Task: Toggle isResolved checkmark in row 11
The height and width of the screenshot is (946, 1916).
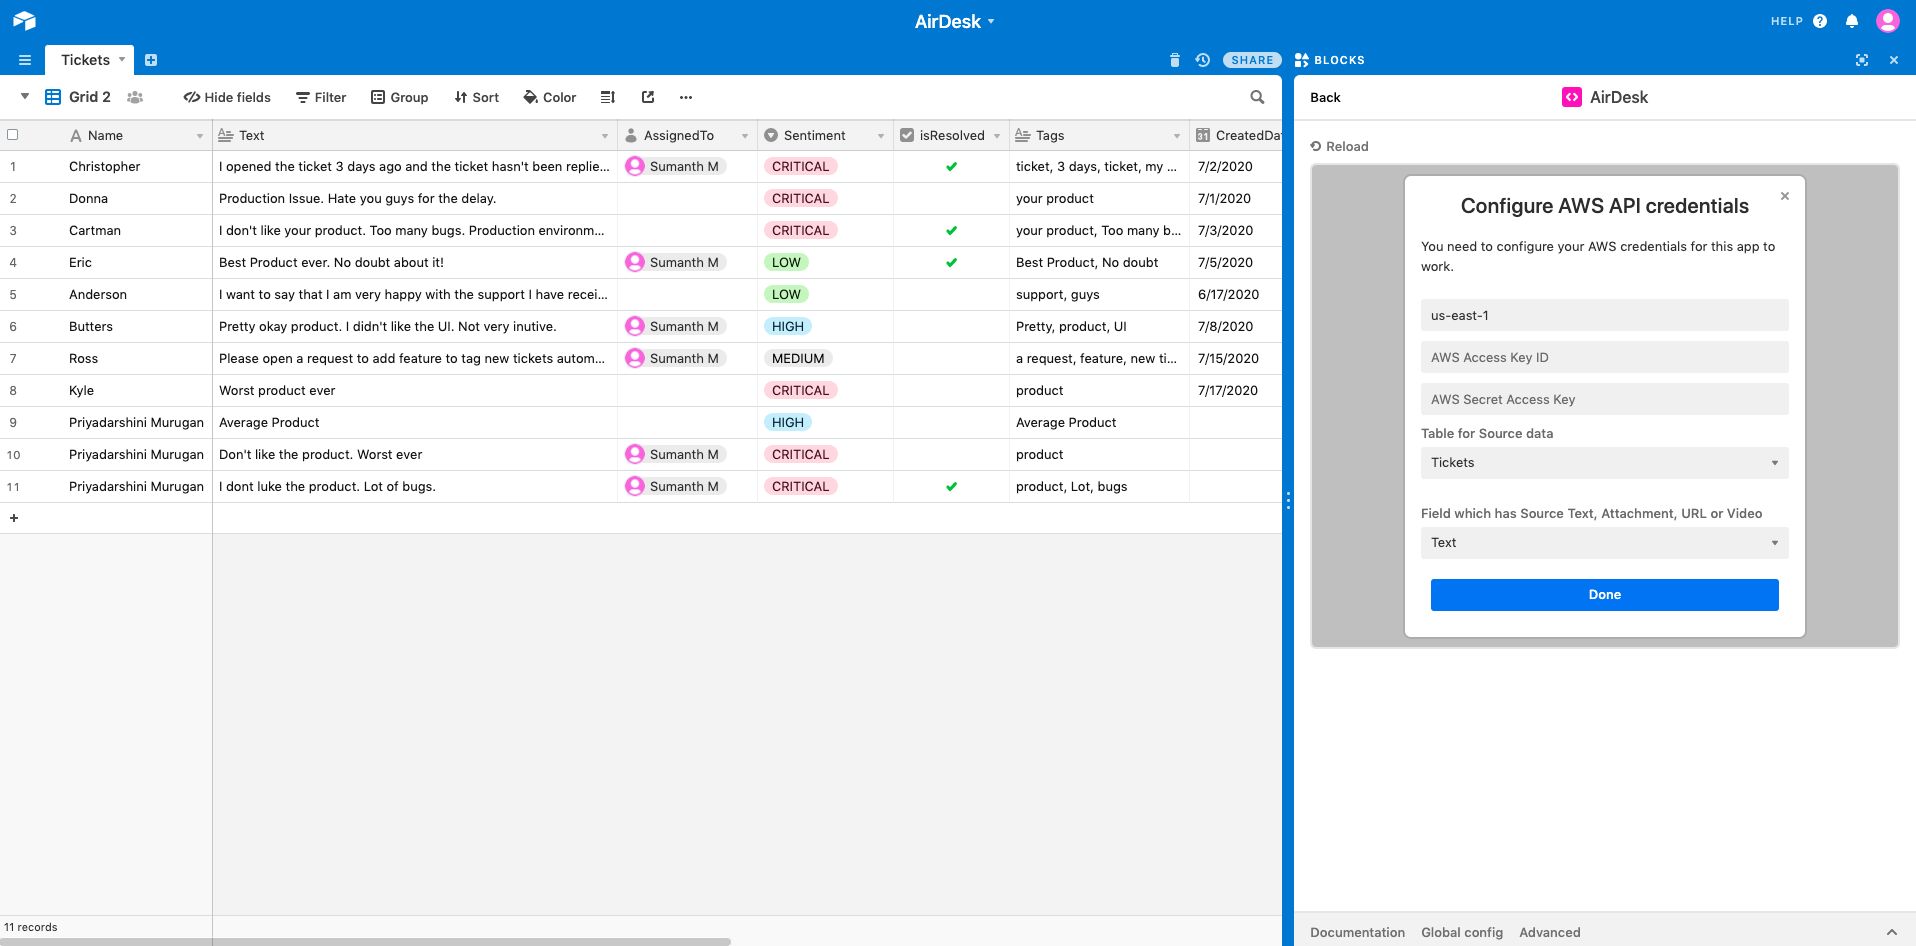Action: 951,487
